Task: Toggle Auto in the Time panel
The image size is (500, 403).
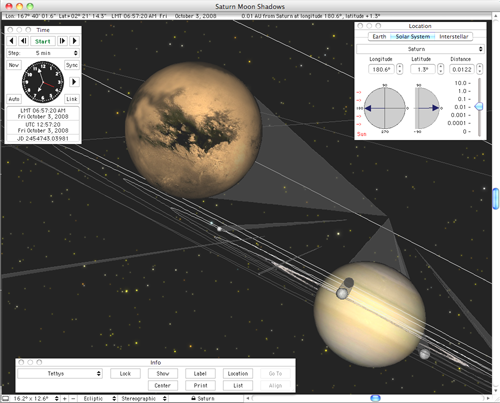Action: (x=14, y=99)
